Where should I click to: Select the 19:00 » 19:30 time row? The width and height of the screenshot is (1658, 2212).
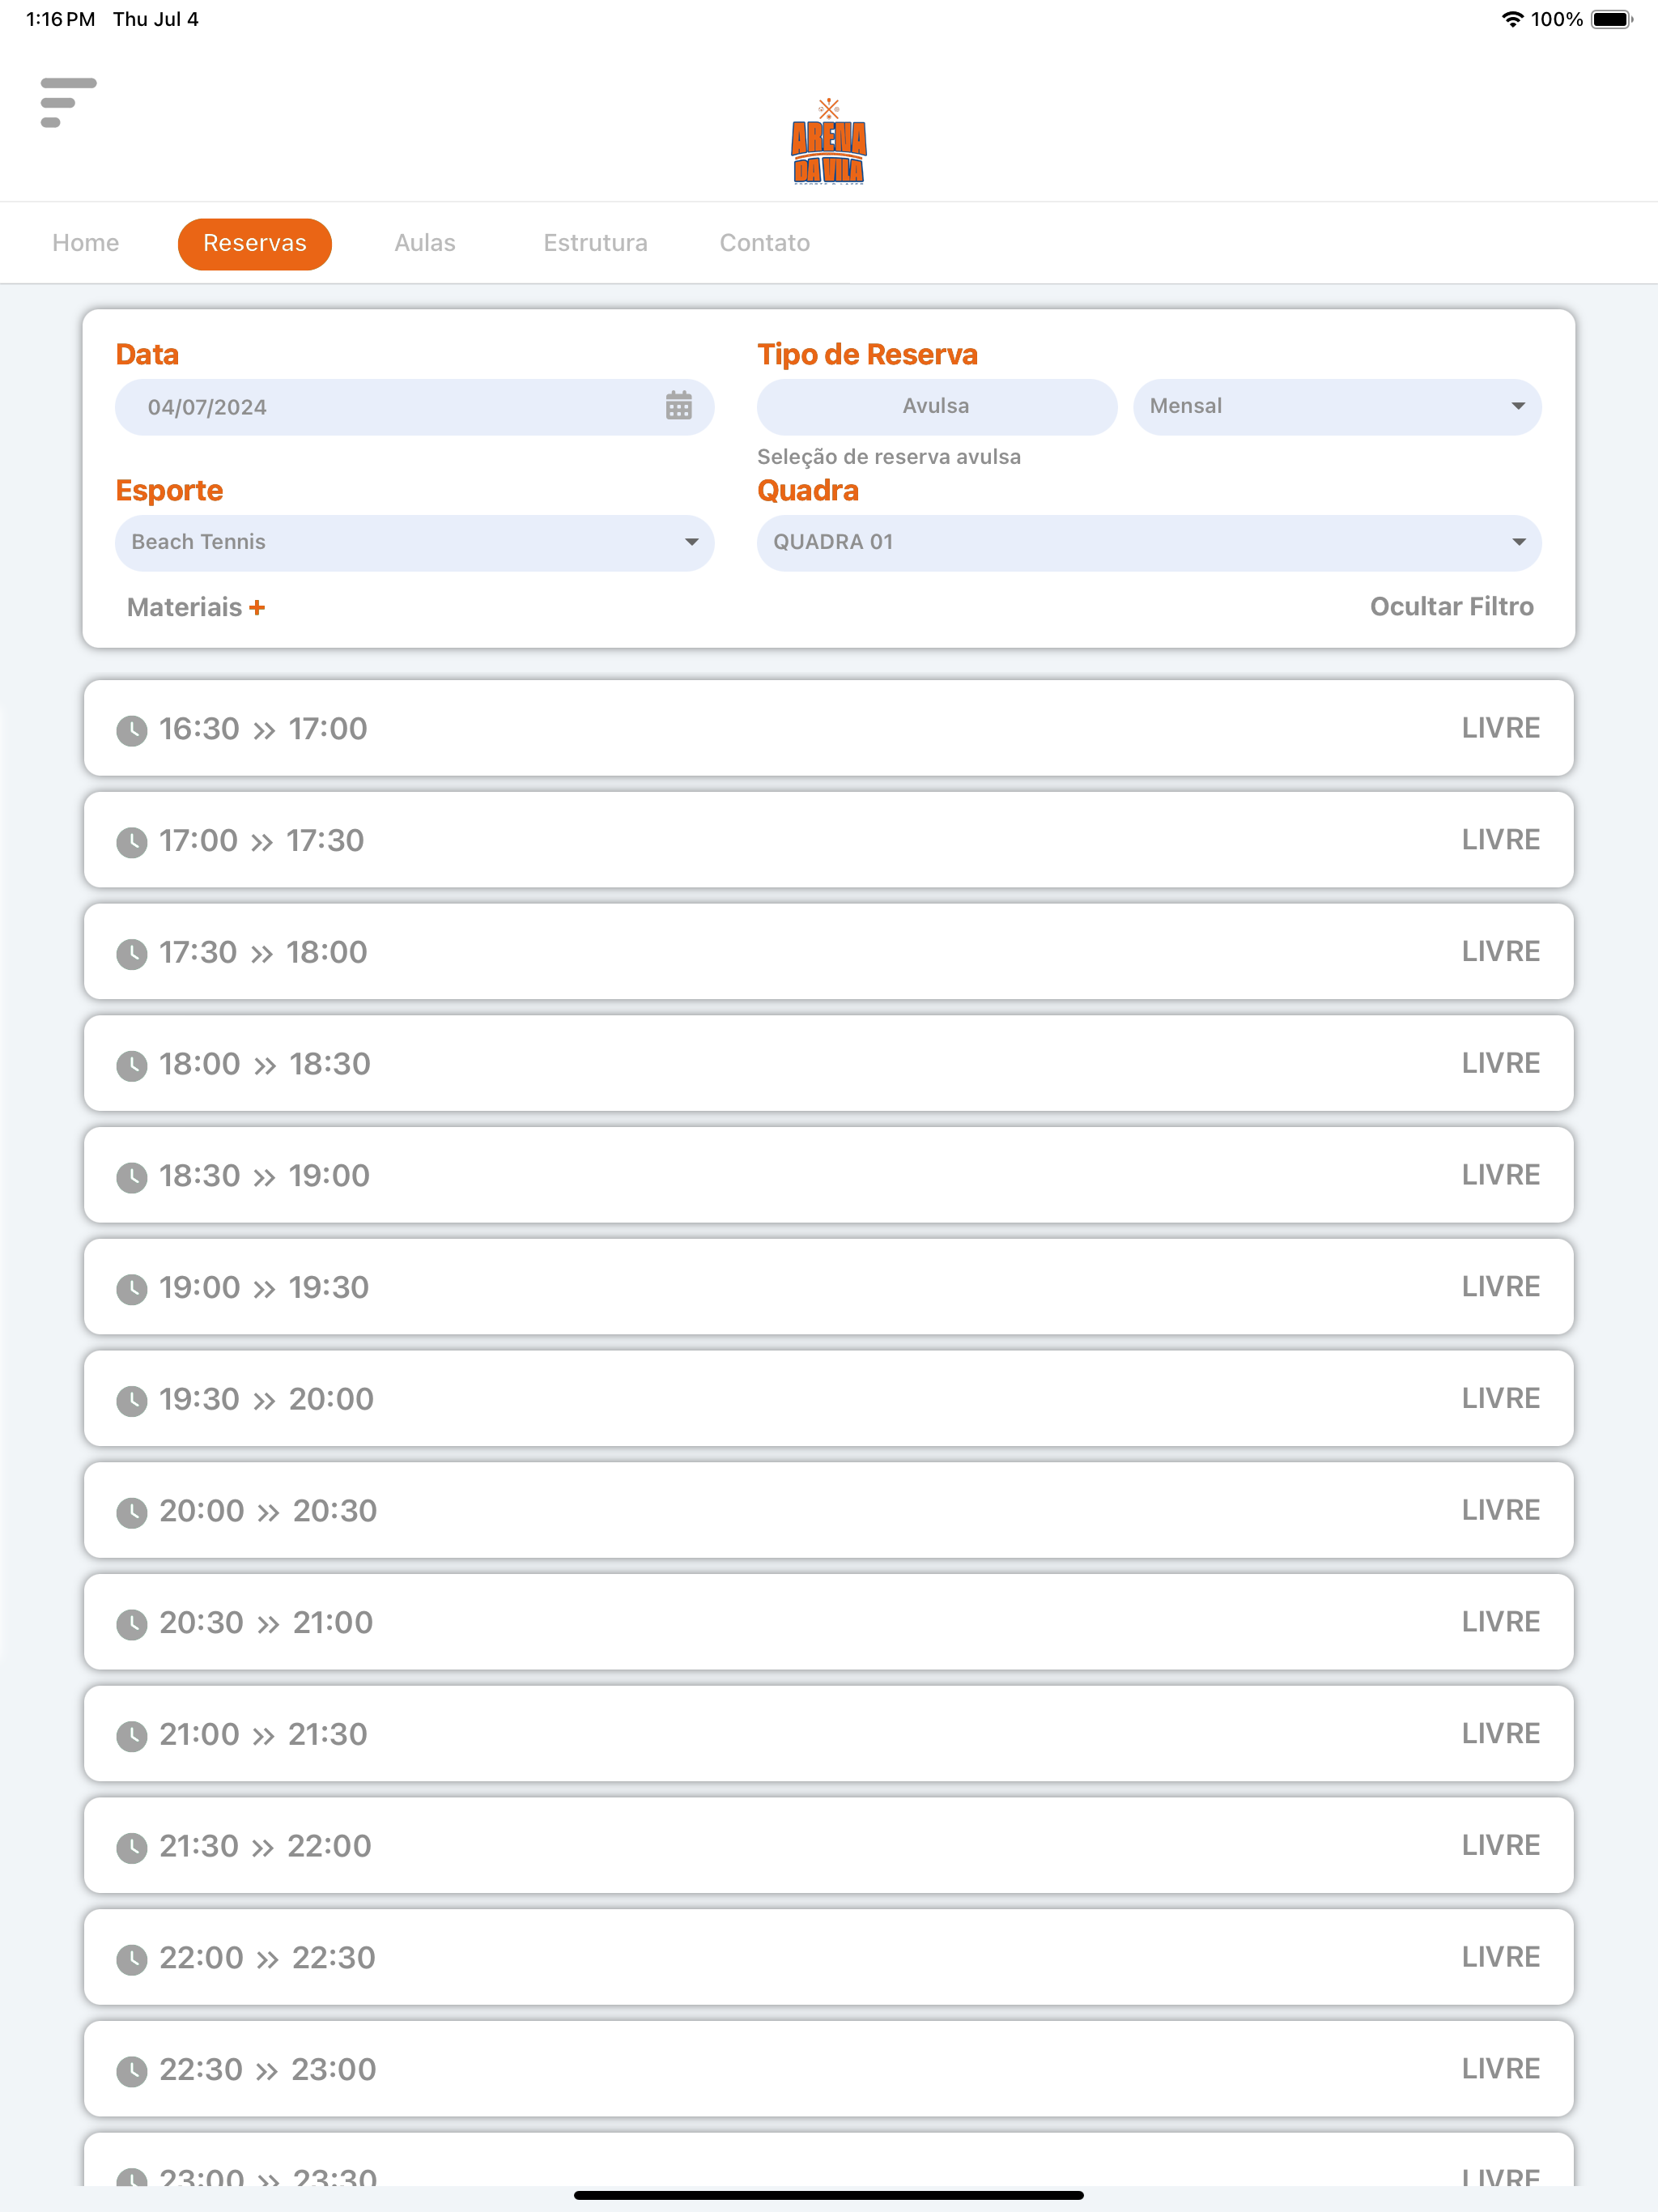829,1287
